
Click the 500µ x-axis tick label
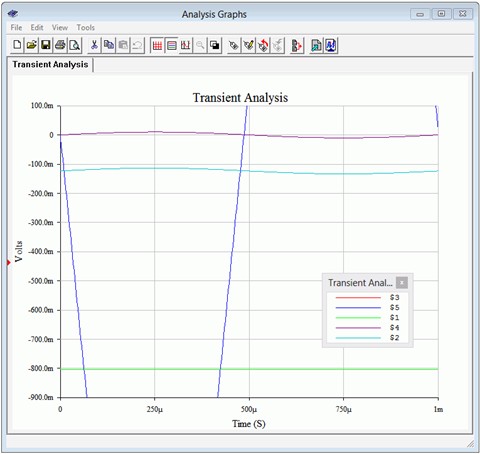click(249, 409)
